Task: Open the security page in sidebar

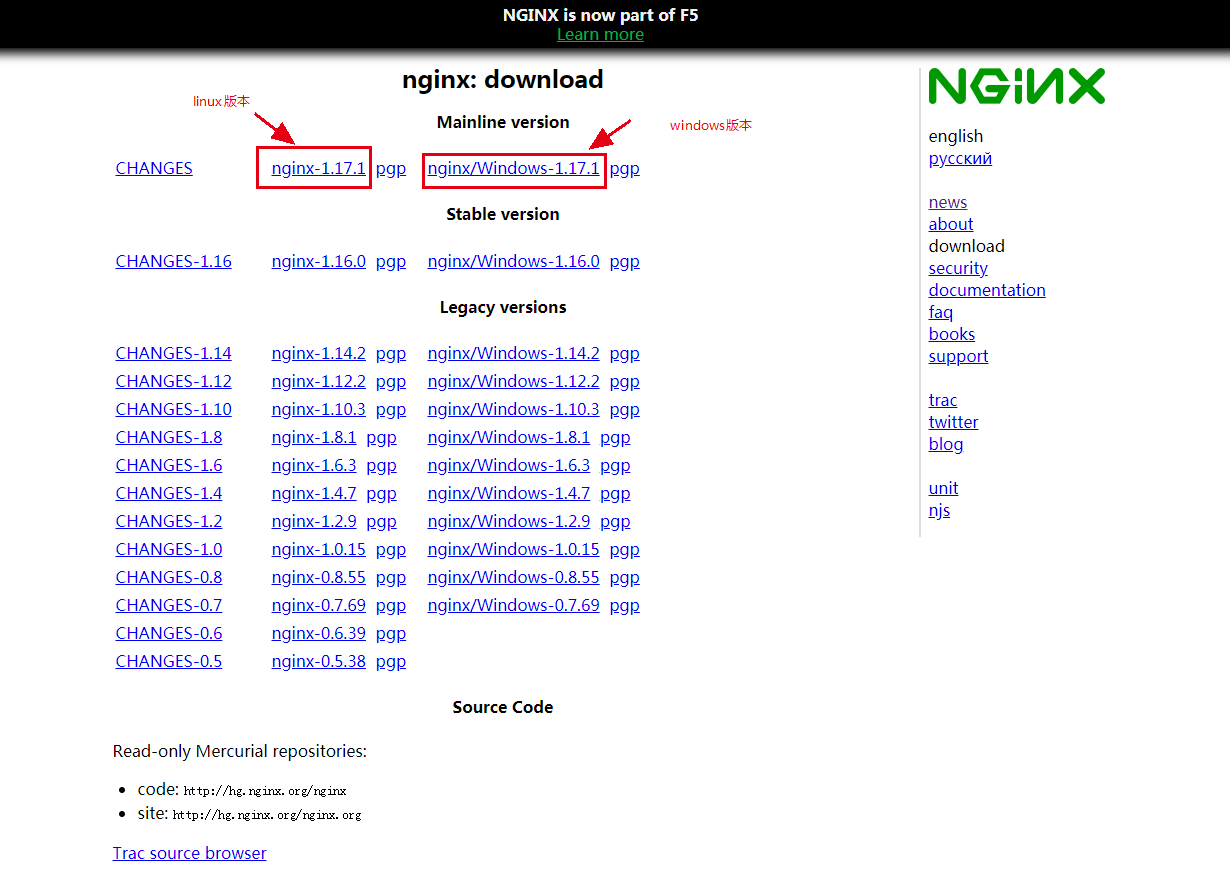Action: click(x=957, y=268)
